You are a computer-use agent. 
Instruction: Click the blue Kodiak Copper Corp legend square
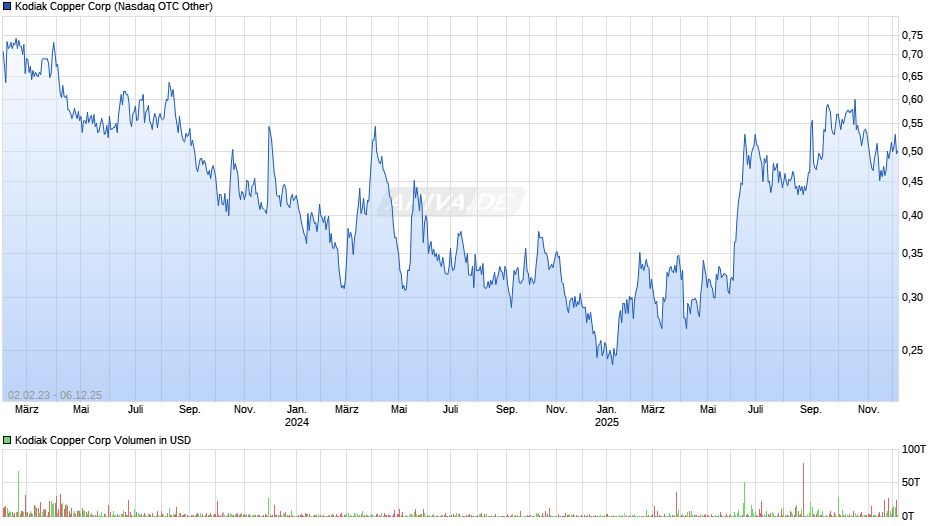7,7
